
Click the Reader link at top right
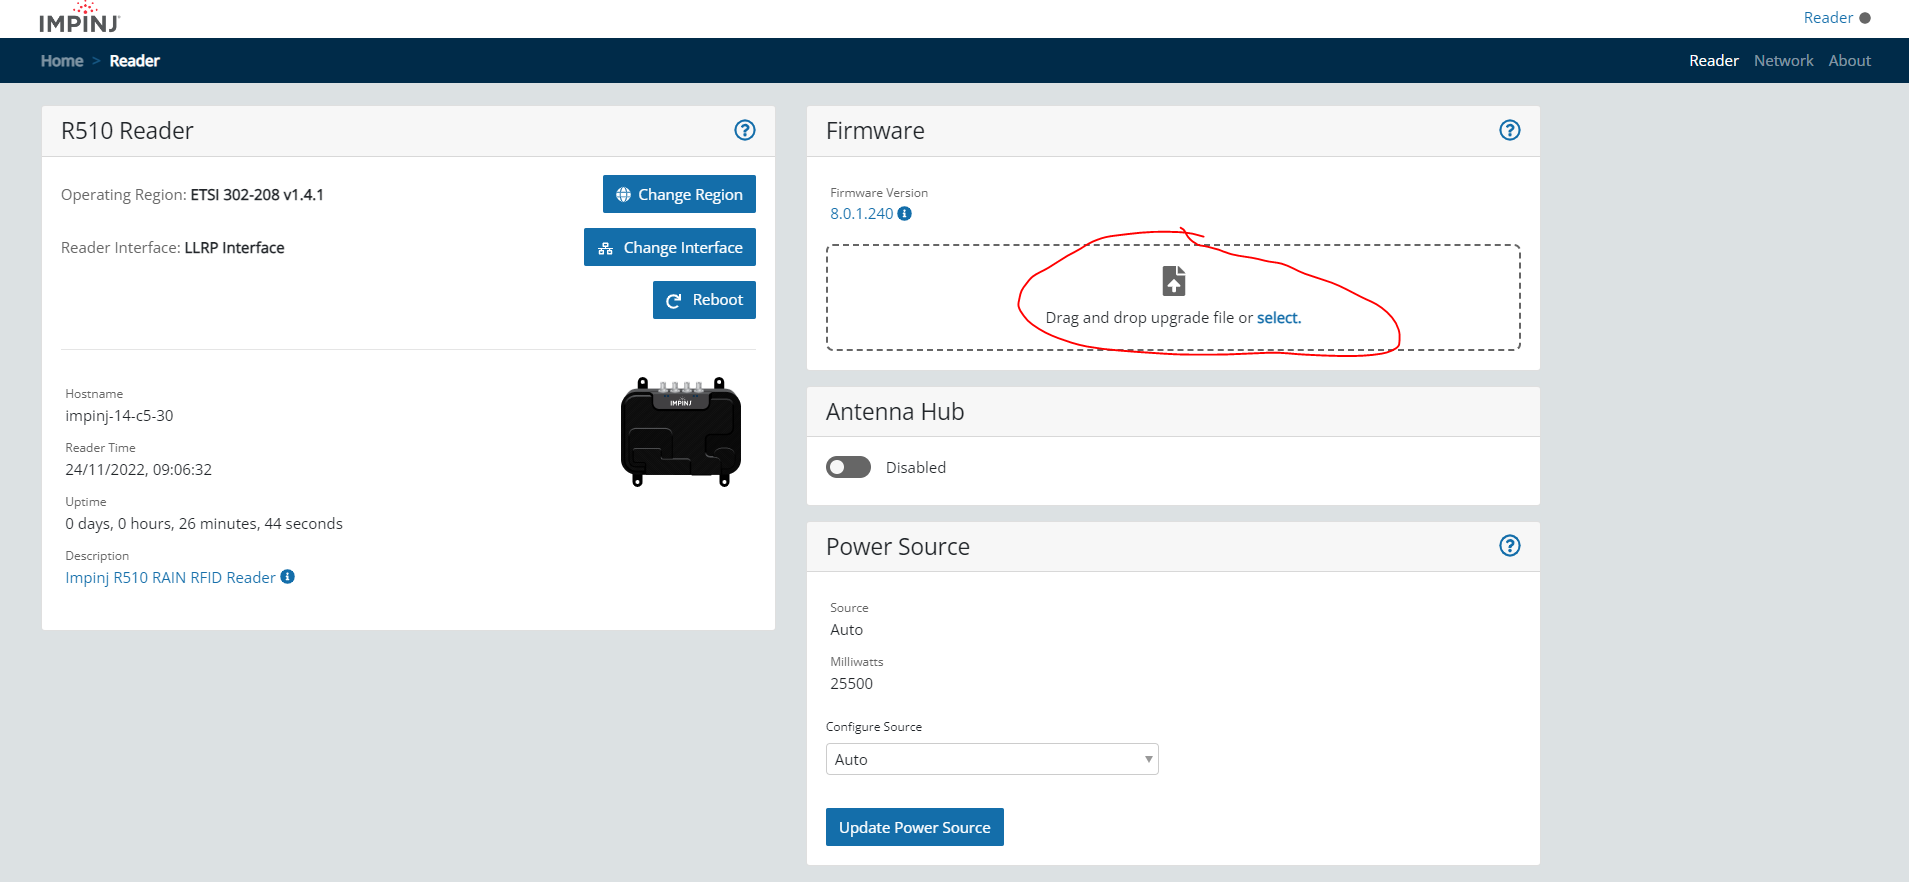1828,18
